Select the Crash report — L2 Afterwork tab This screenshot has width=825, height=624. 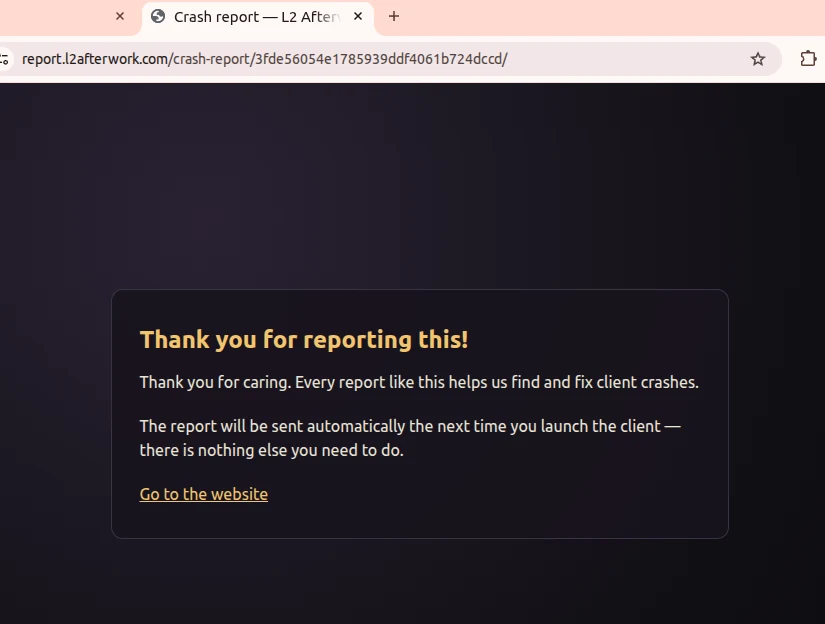(x=258, y=17)
